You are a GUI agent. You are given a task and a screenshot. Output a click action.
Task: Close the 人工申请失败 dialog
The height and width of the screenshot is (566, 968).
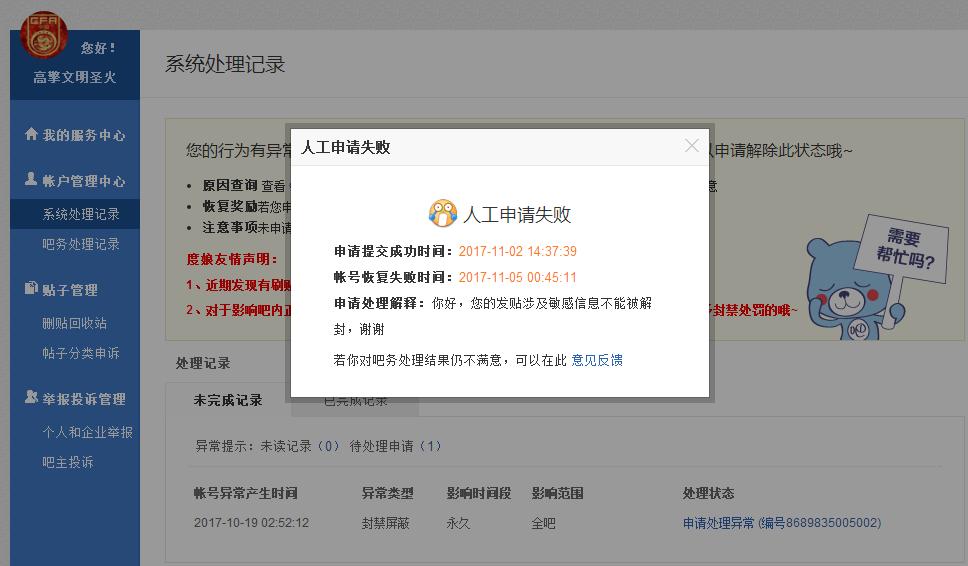click(691, 146)
